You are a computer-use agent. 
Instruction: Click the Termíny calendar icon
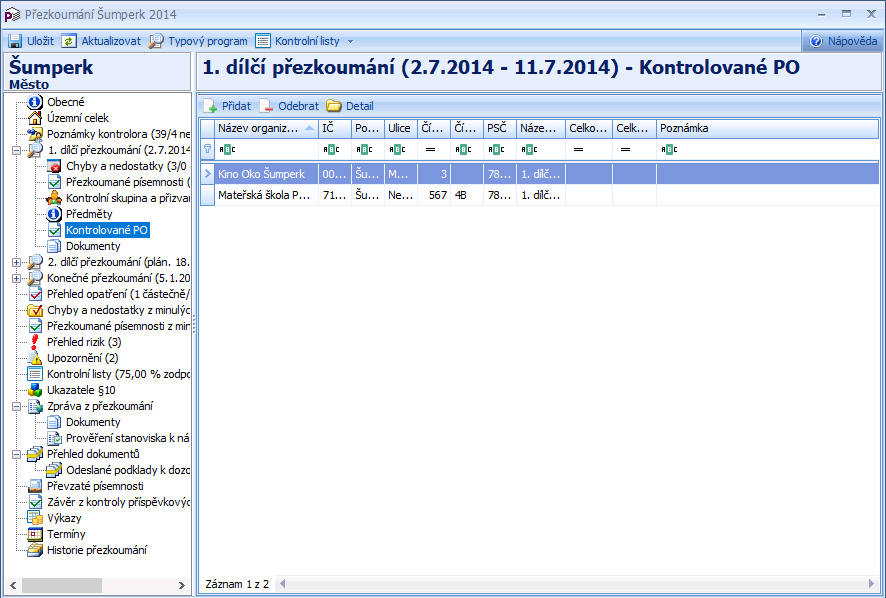35,534
